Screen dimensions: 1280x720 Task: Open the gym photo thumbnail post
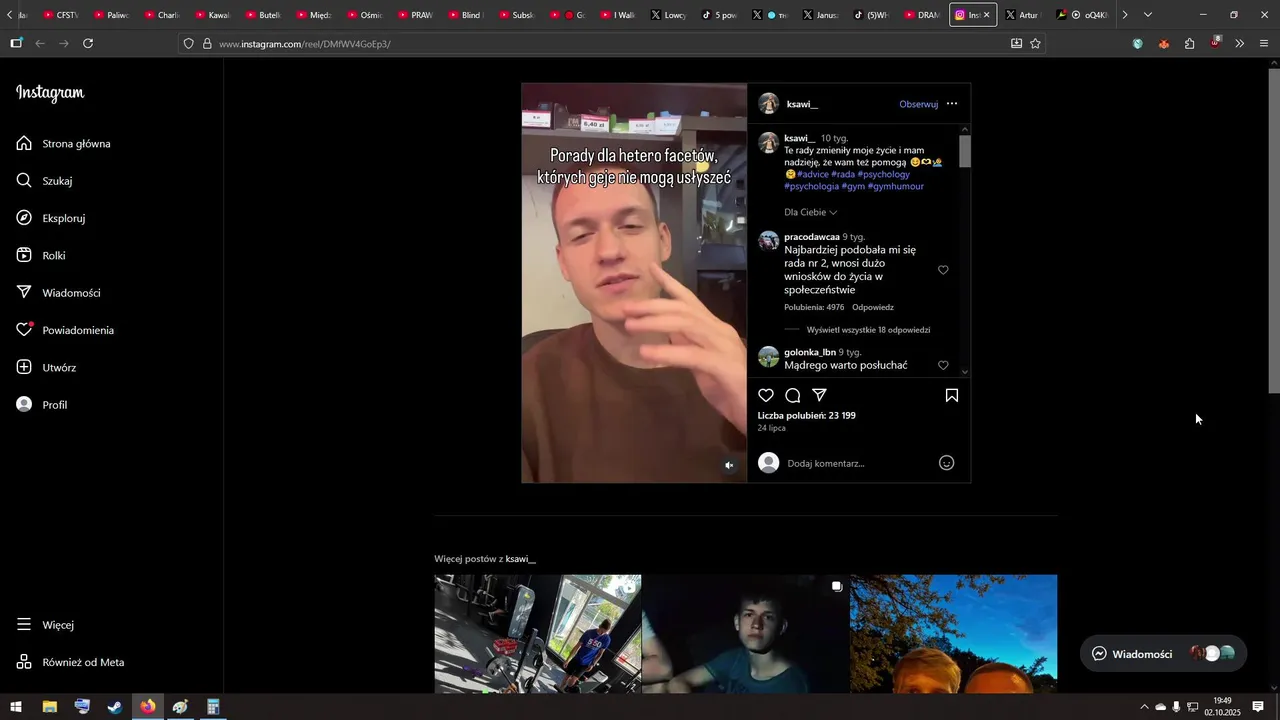[x=537, y=634]
